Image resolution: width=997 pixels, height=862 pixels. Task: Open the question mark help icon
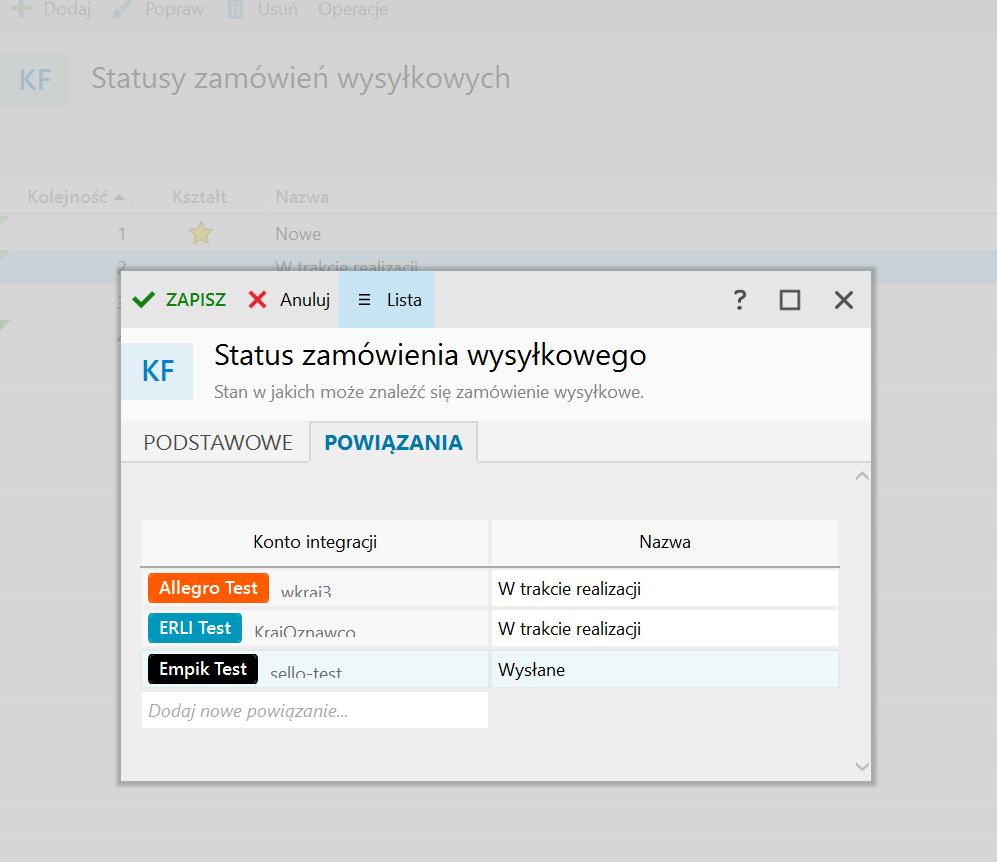739,300
